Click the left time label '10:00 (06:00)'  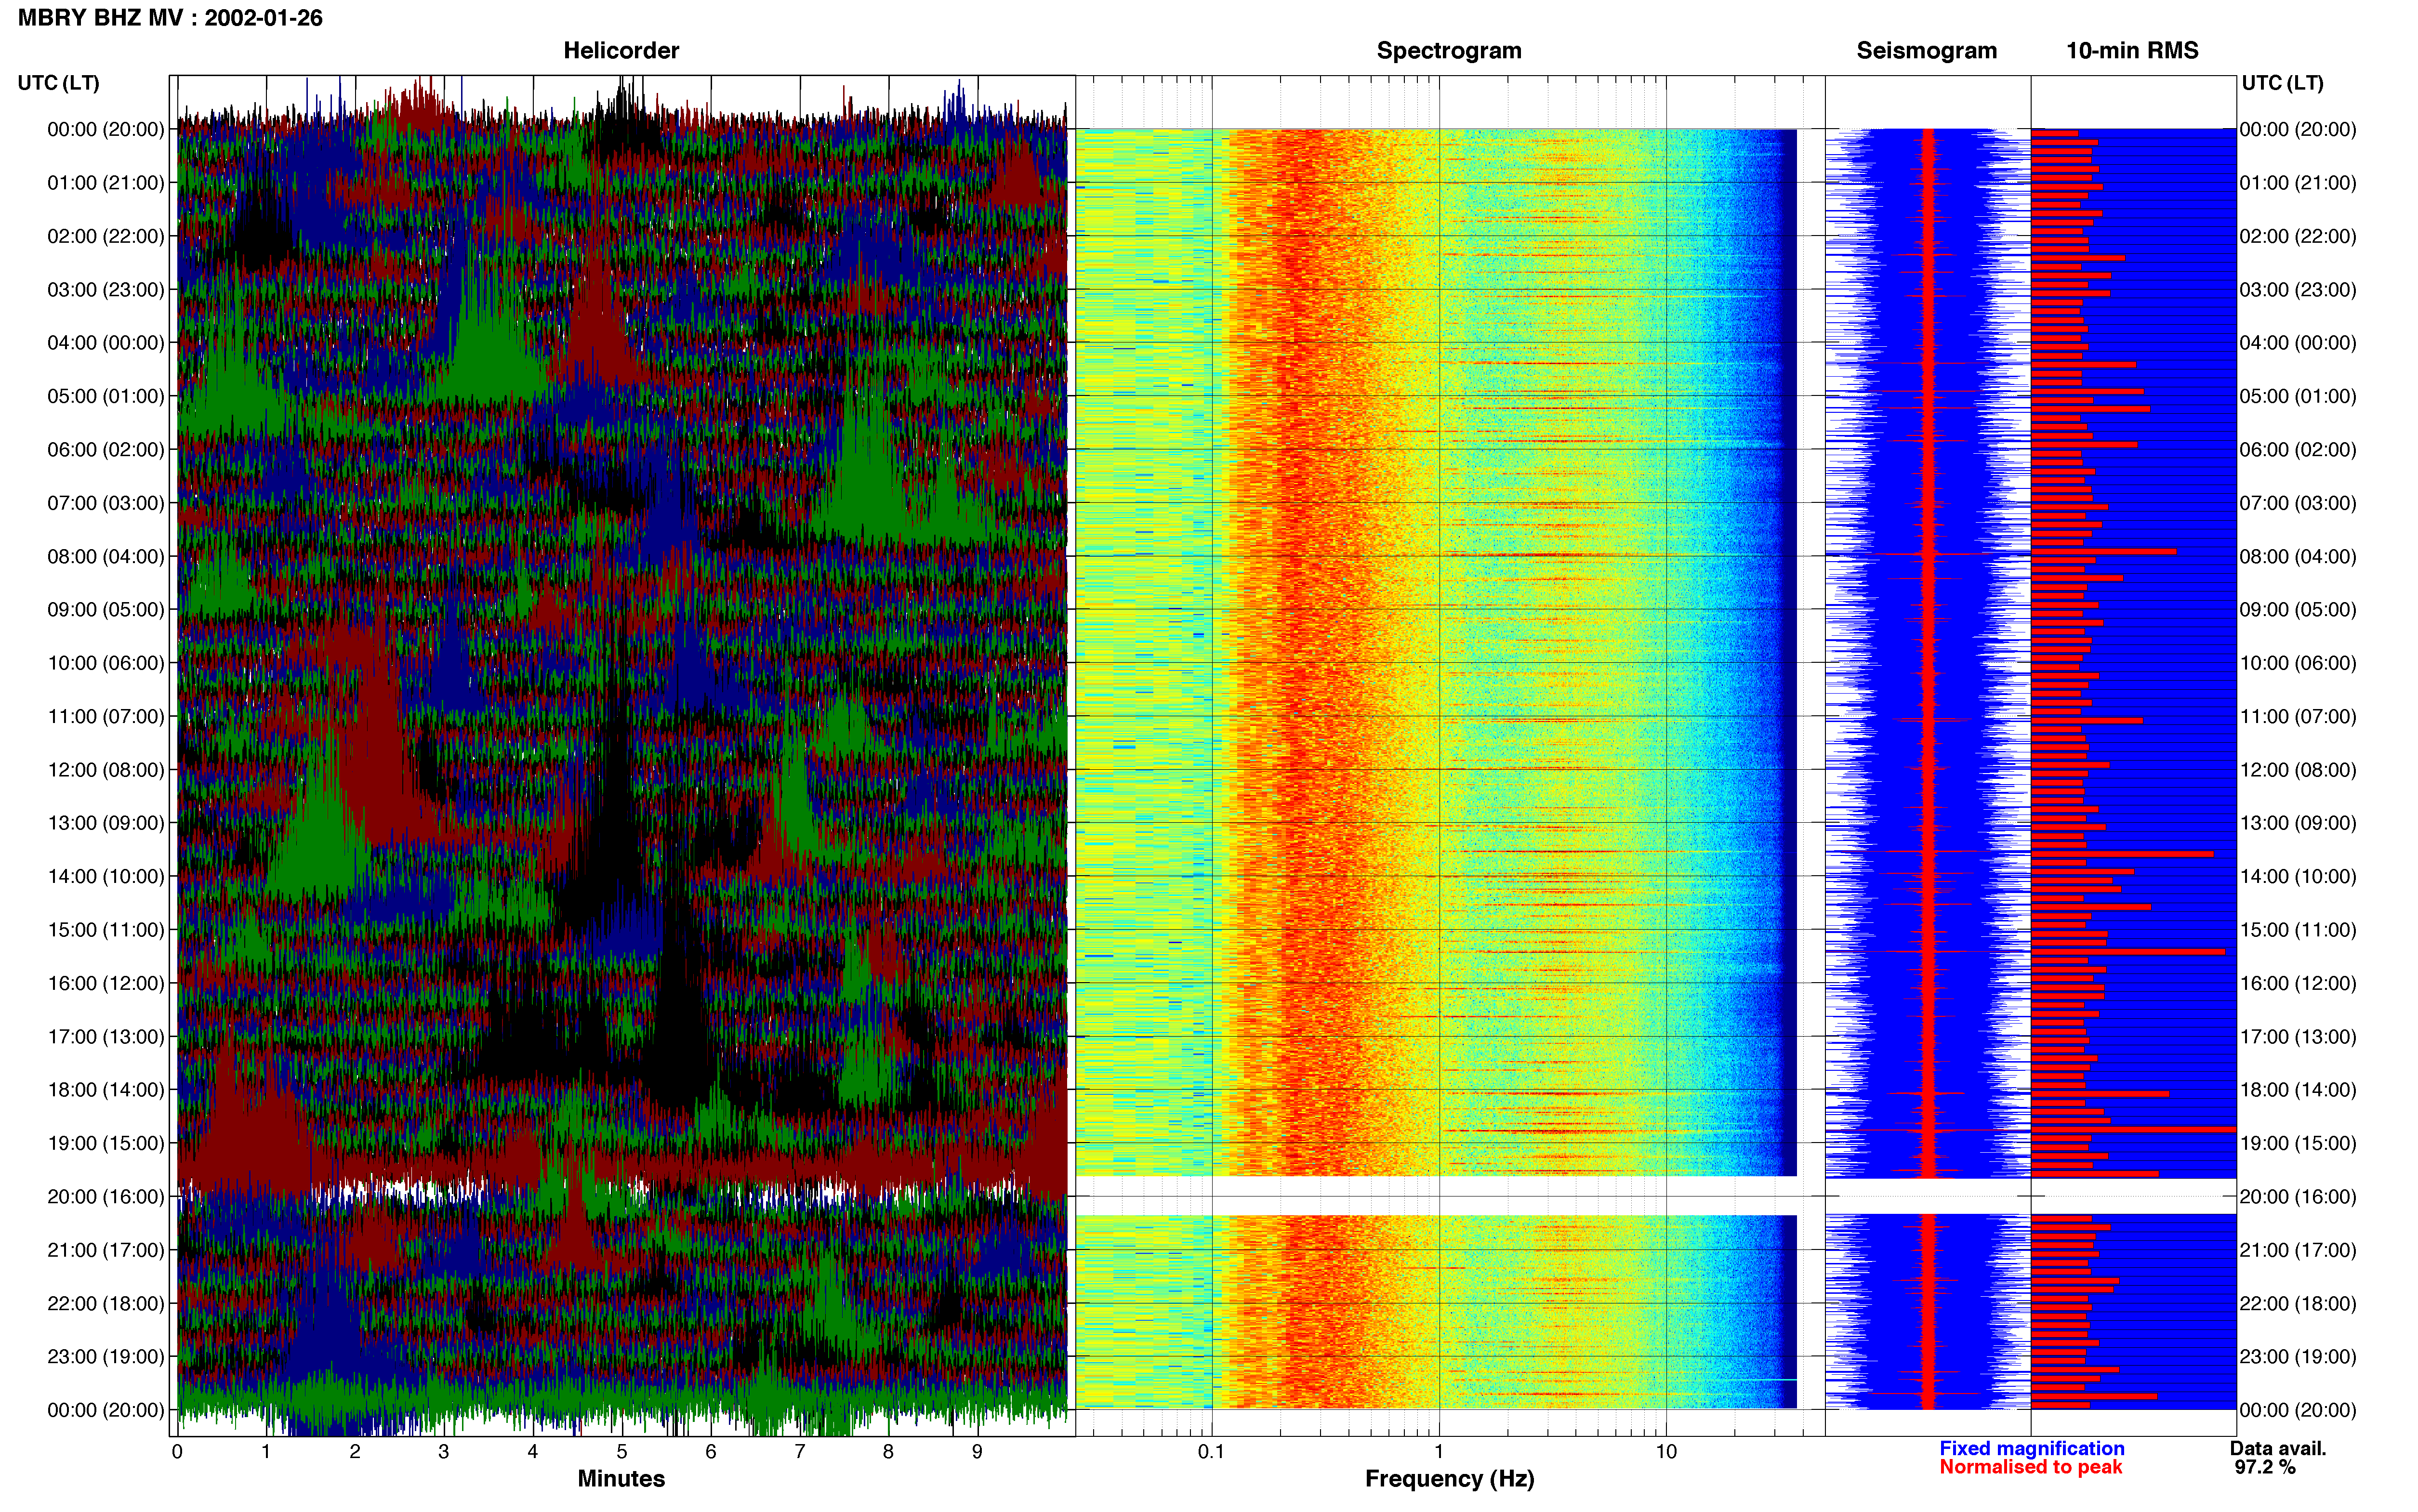106,663
